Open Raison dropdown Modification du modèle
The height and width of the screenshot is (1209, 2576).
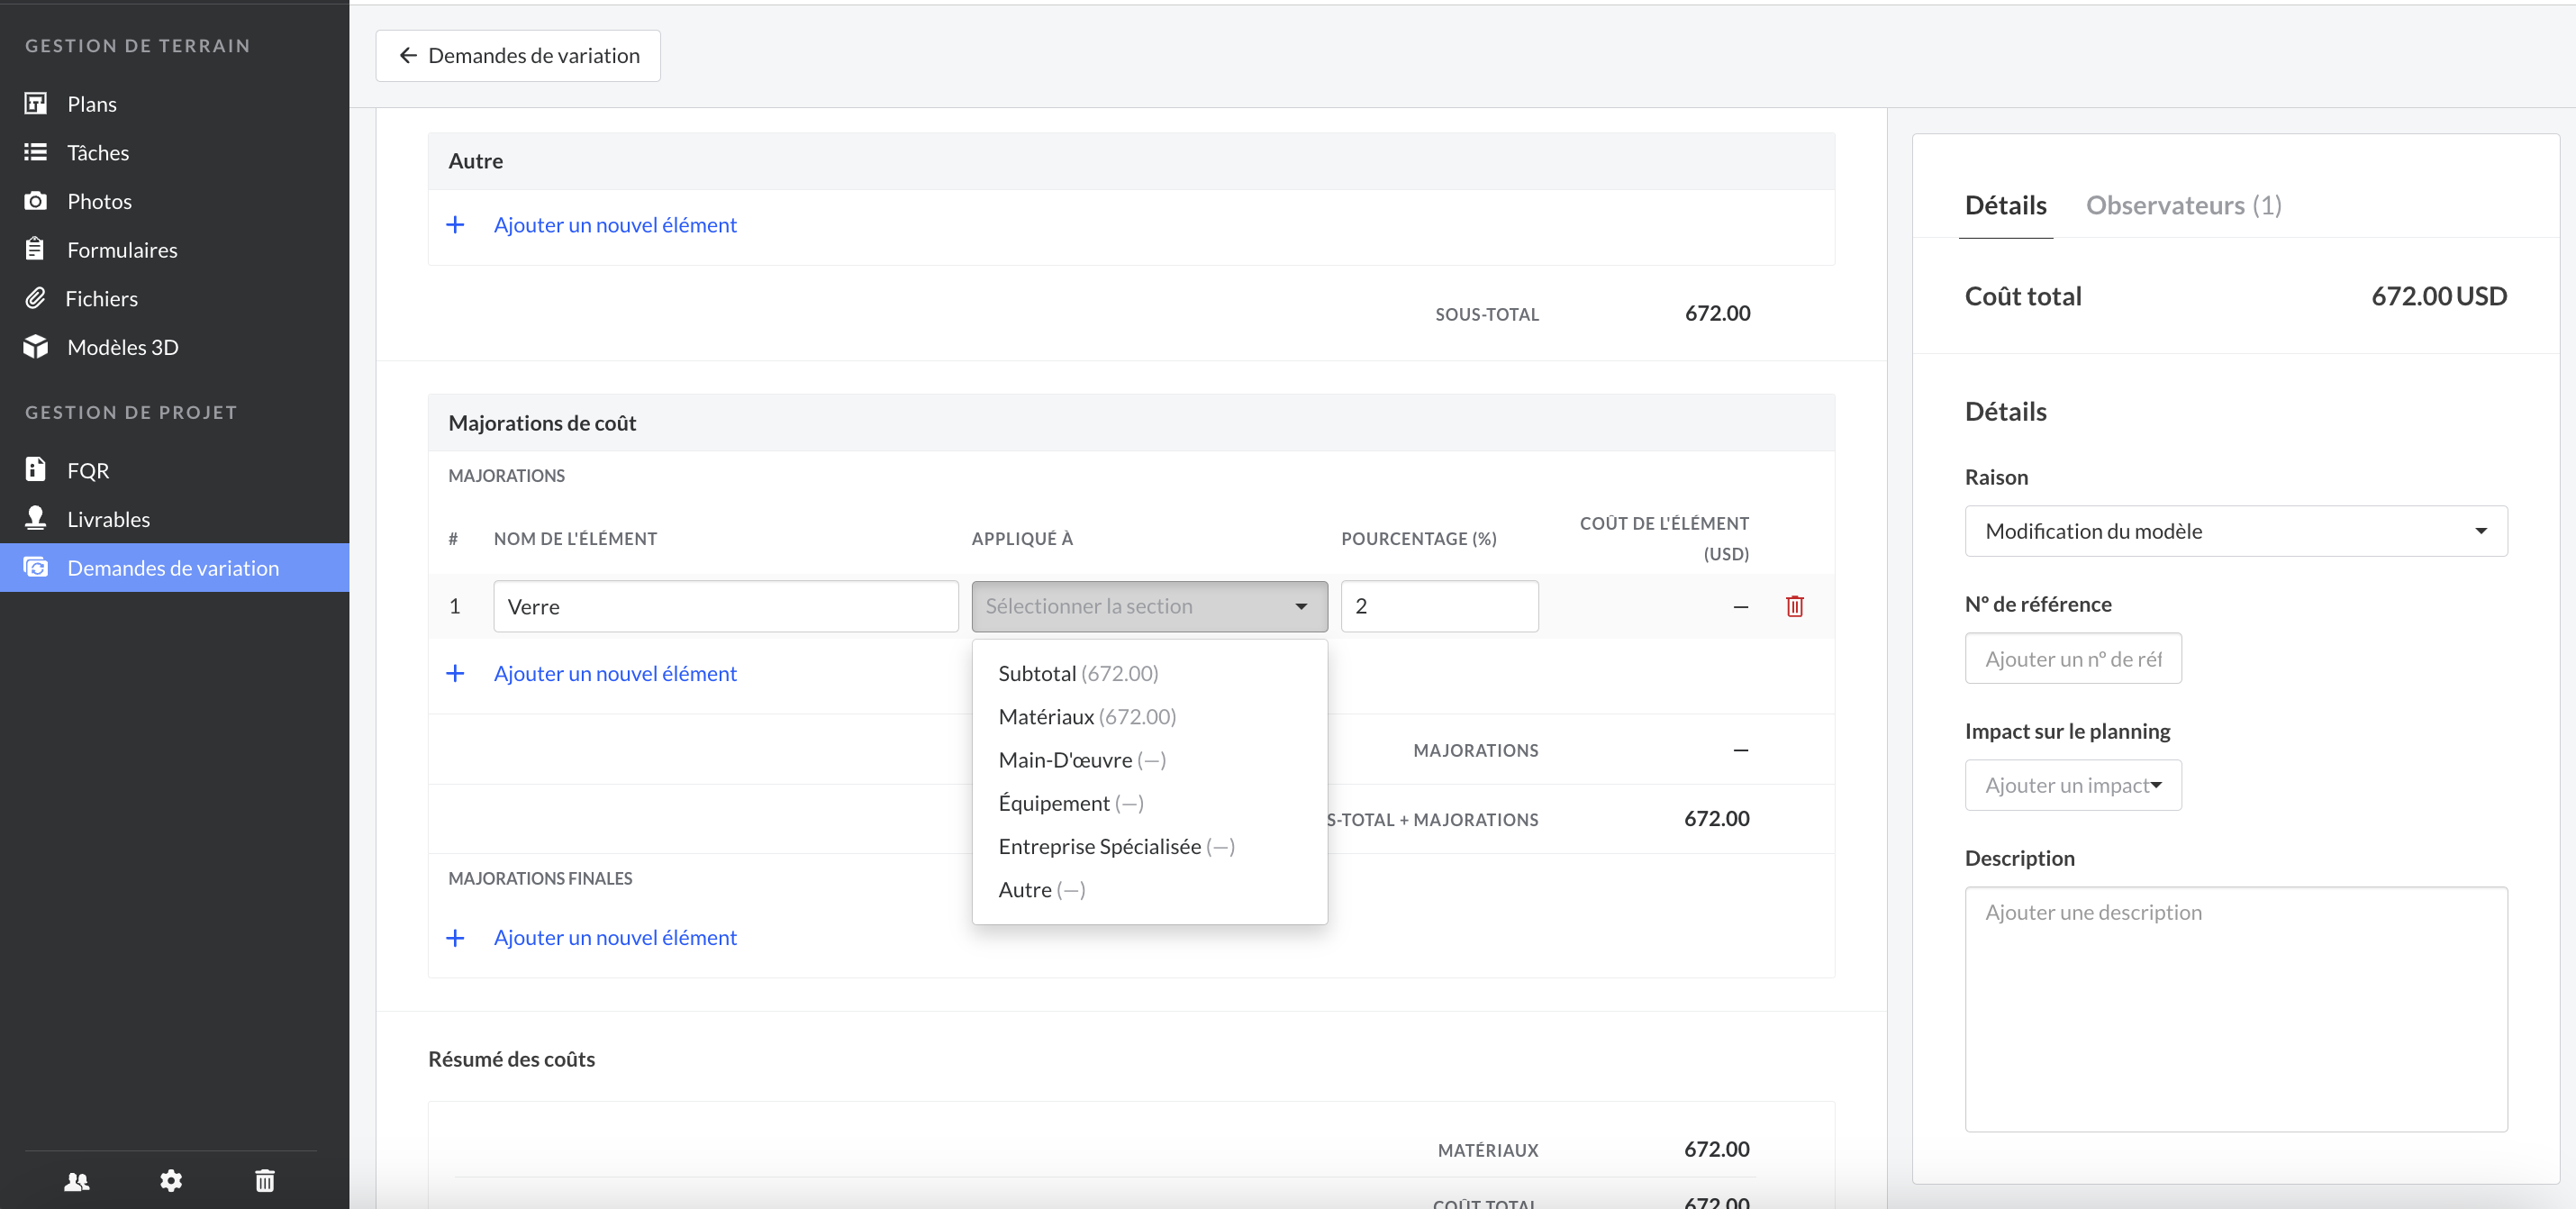point(2236,531)
